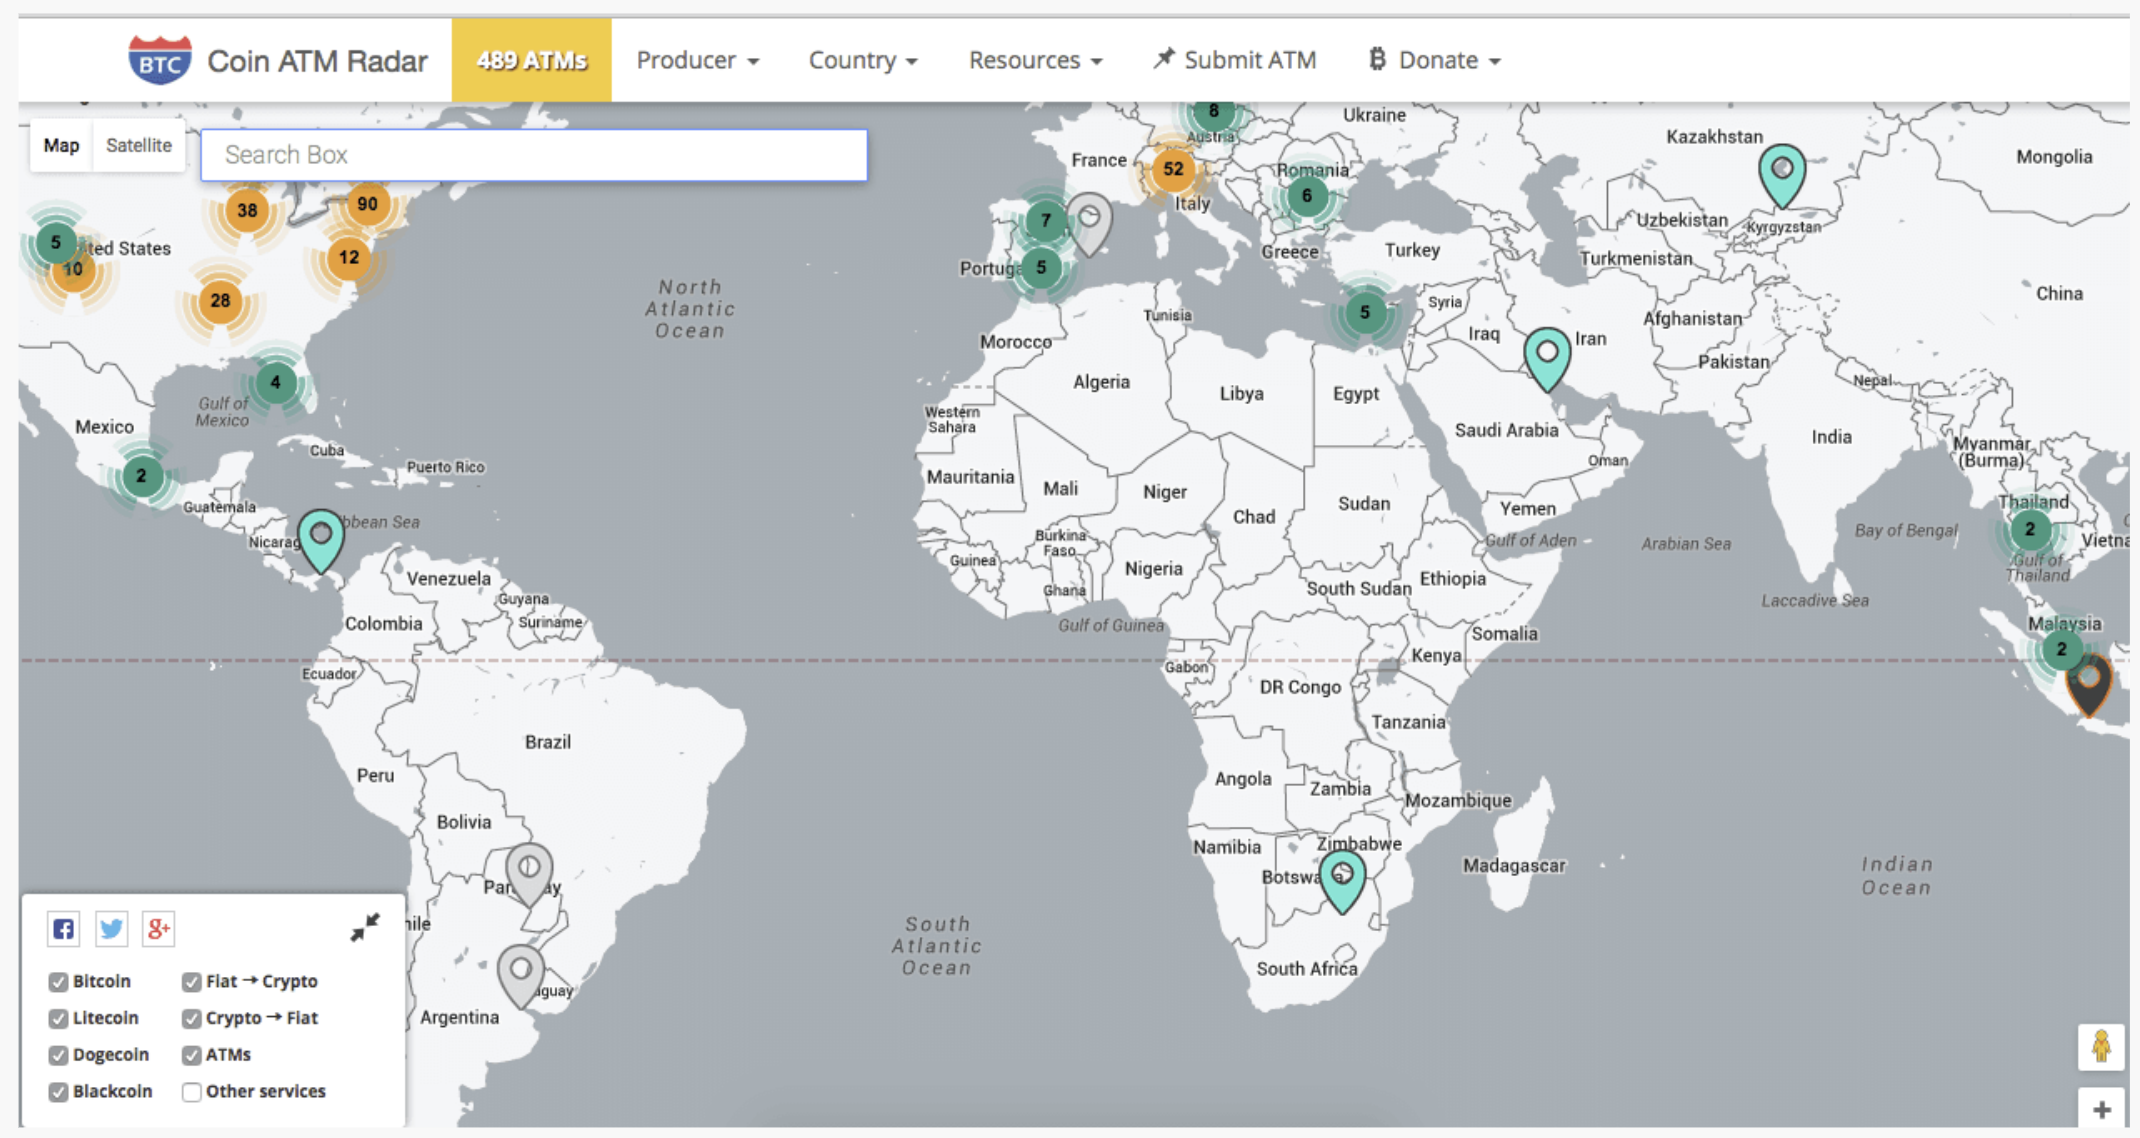Open the cluster marker labeled 28

coord(220,301)
